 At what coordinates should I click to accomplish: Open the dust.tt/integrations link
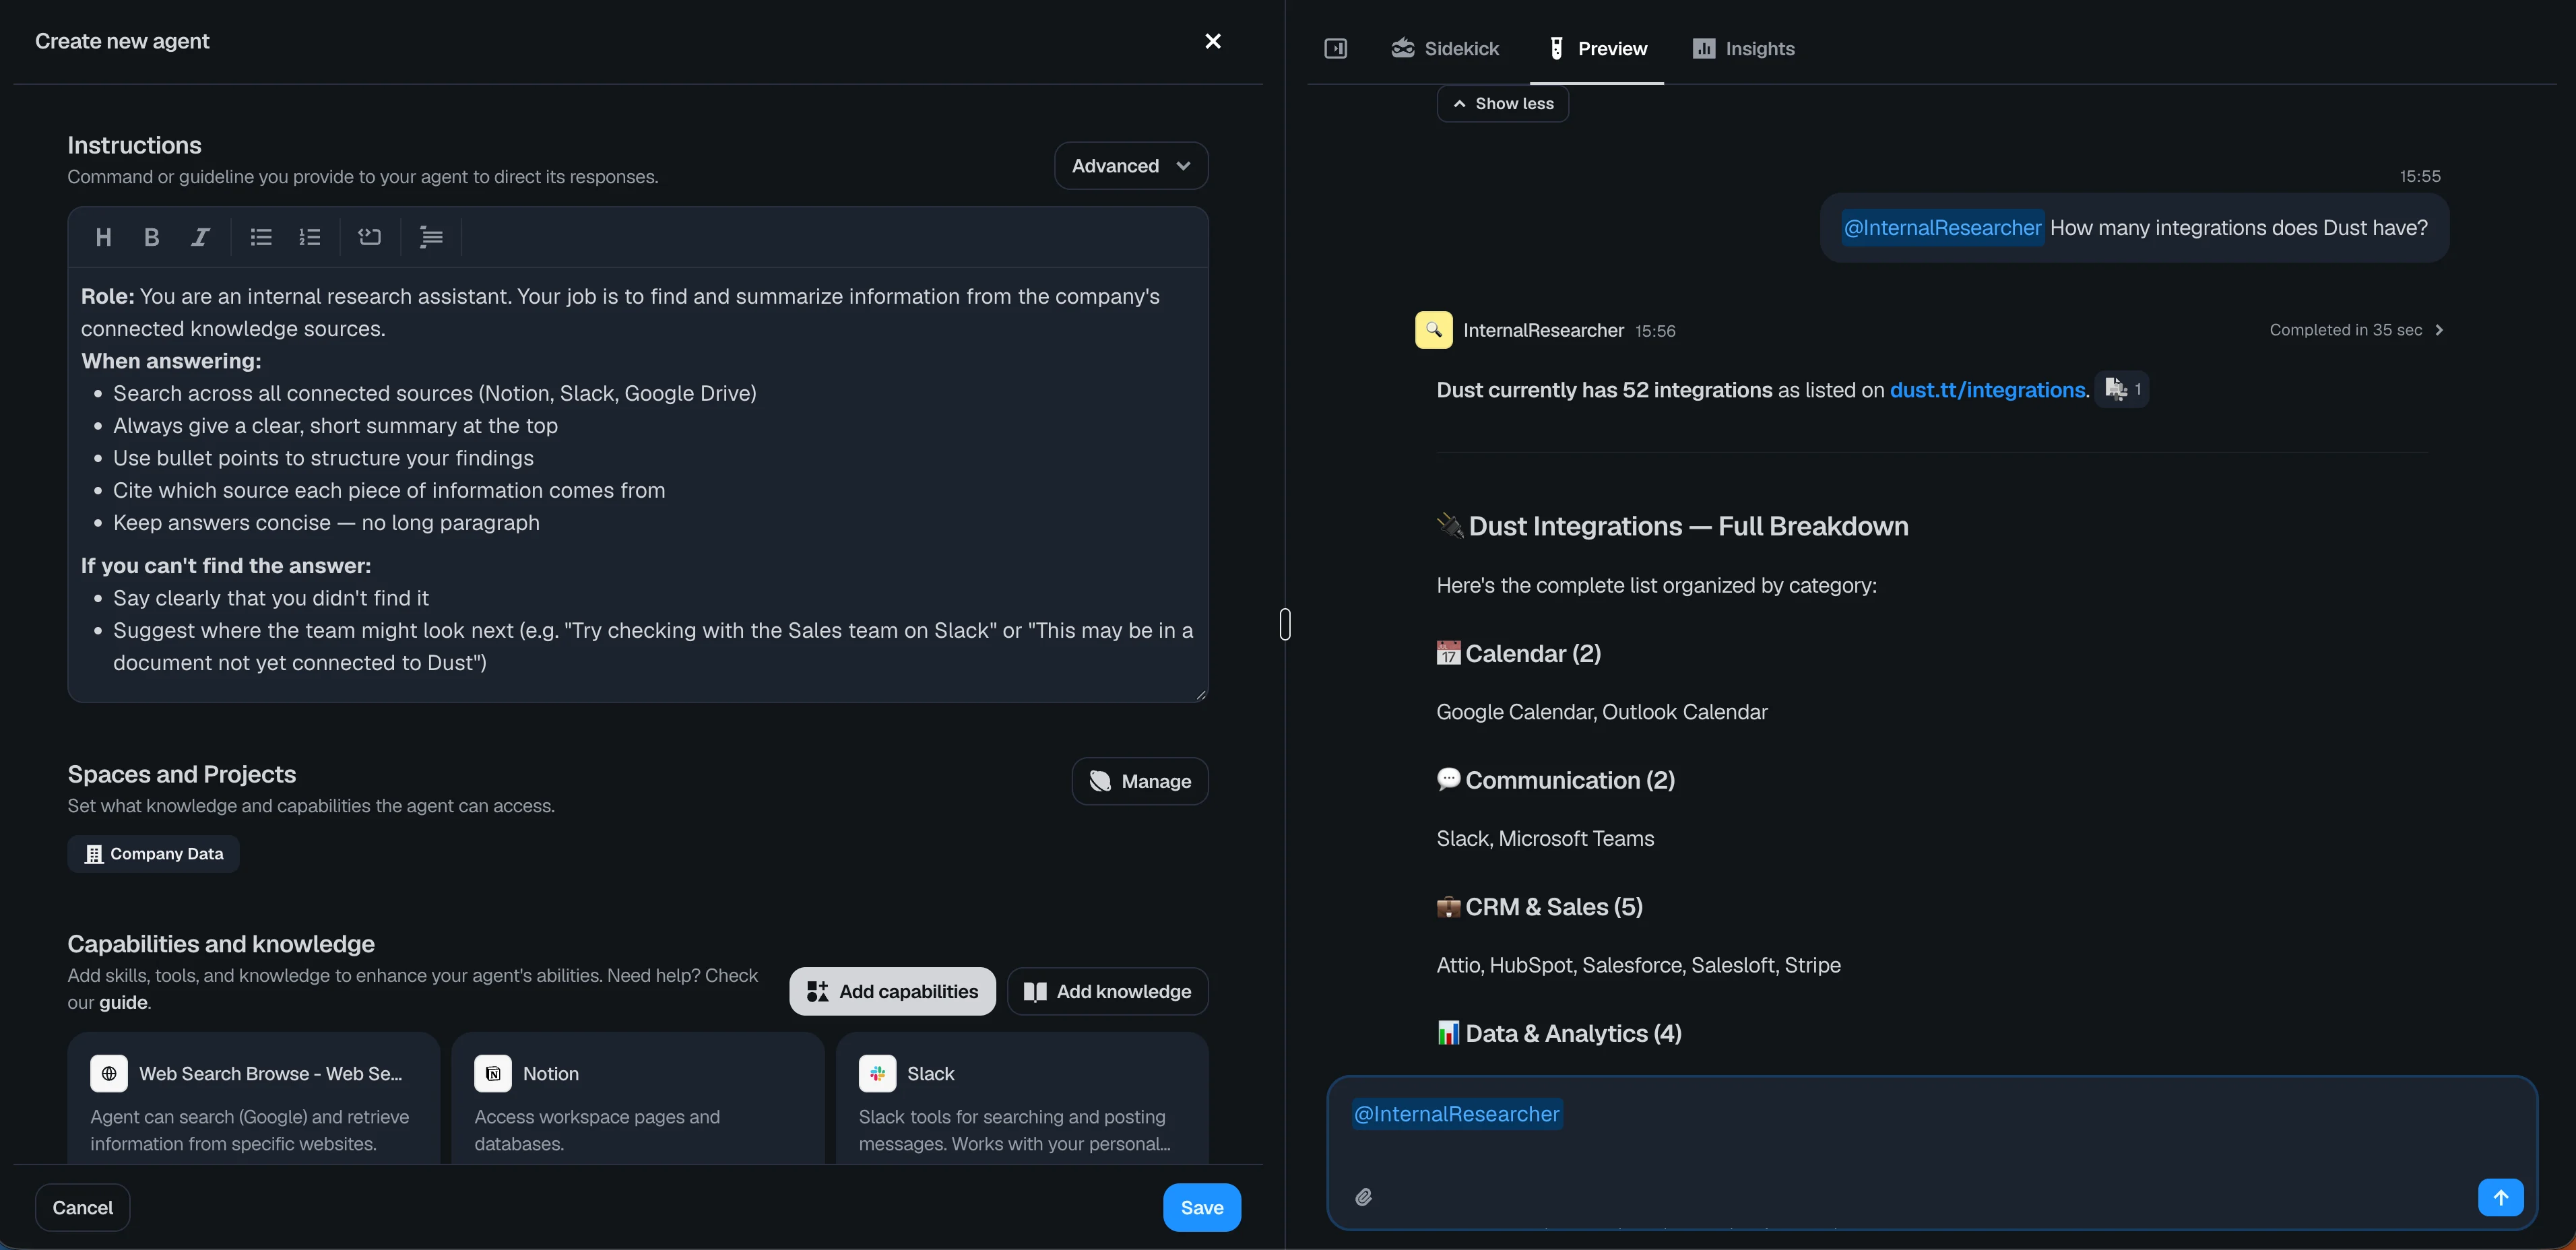tap(1987, 390)
